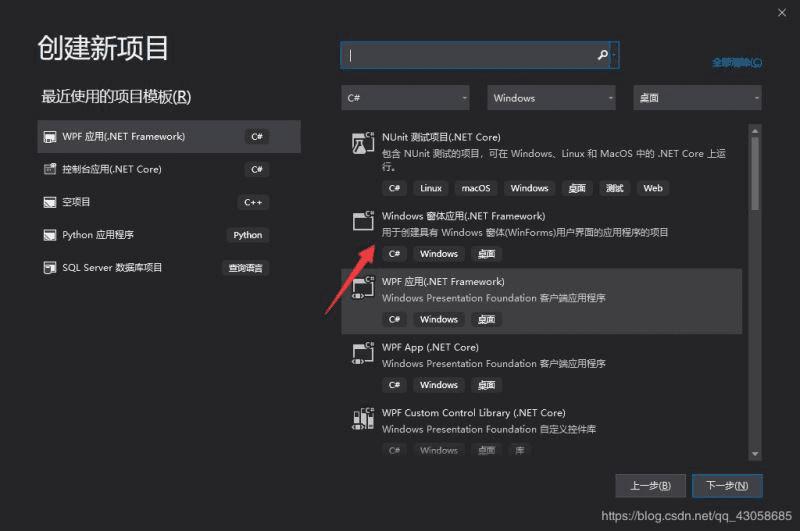Select recent template SQL Server 数据库项目
This screenshot has height=531, width=800.
click(169, 268)
